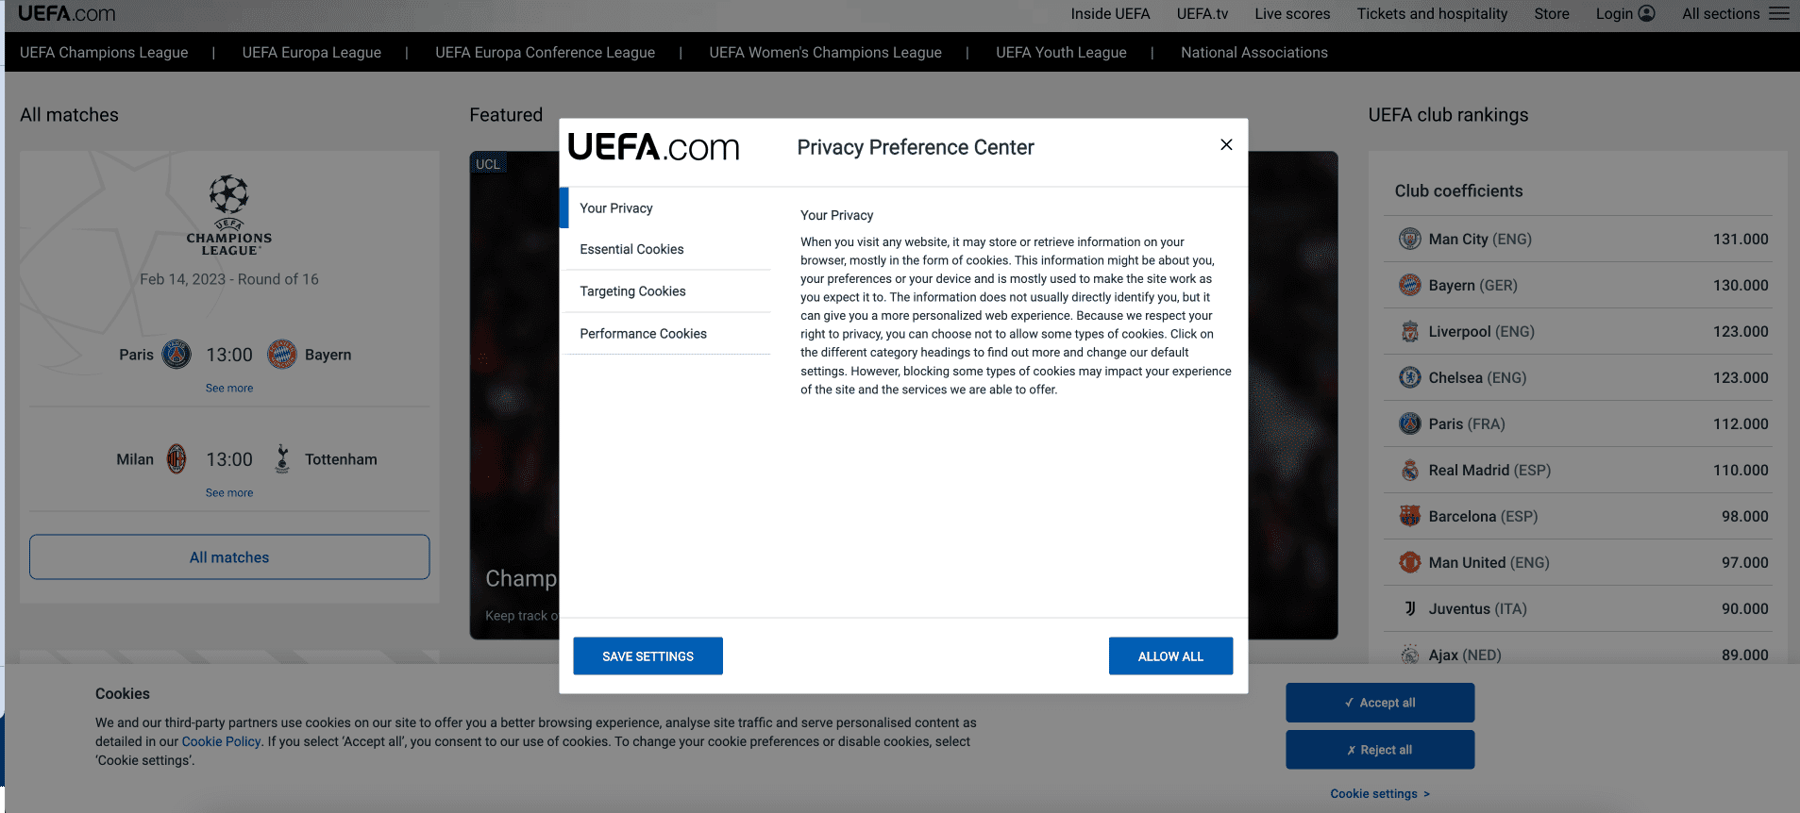Open the Targeting Cookies section

coord(633,291)
